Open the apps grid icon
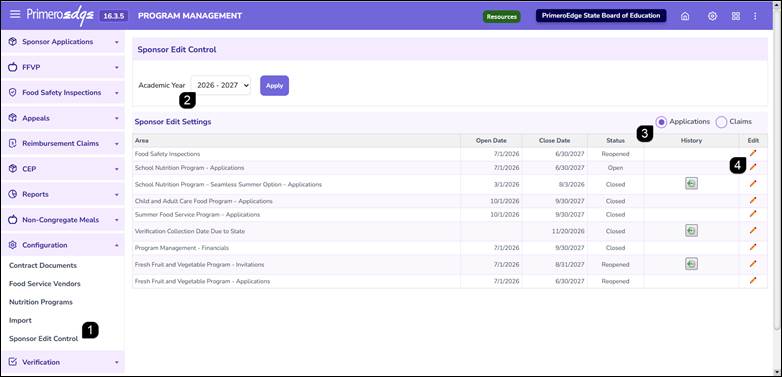Screen dimensions: 782x377 coord(736,16)
